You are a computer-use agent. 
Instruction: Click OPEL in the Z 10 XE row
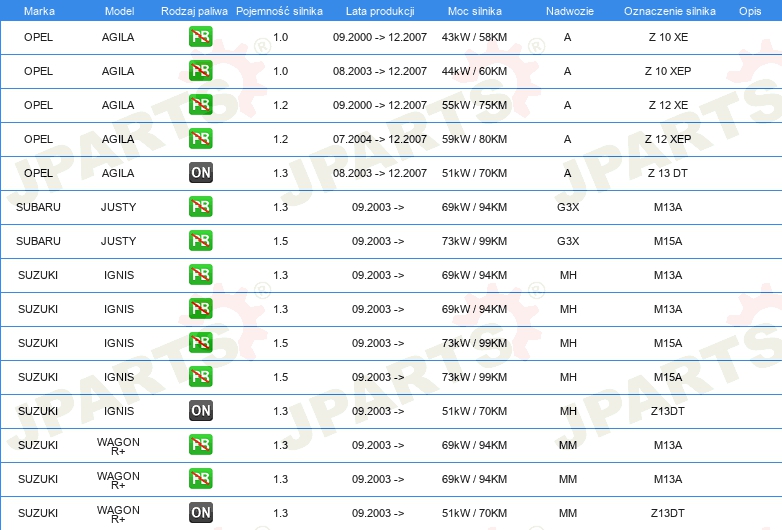point(38,37)
